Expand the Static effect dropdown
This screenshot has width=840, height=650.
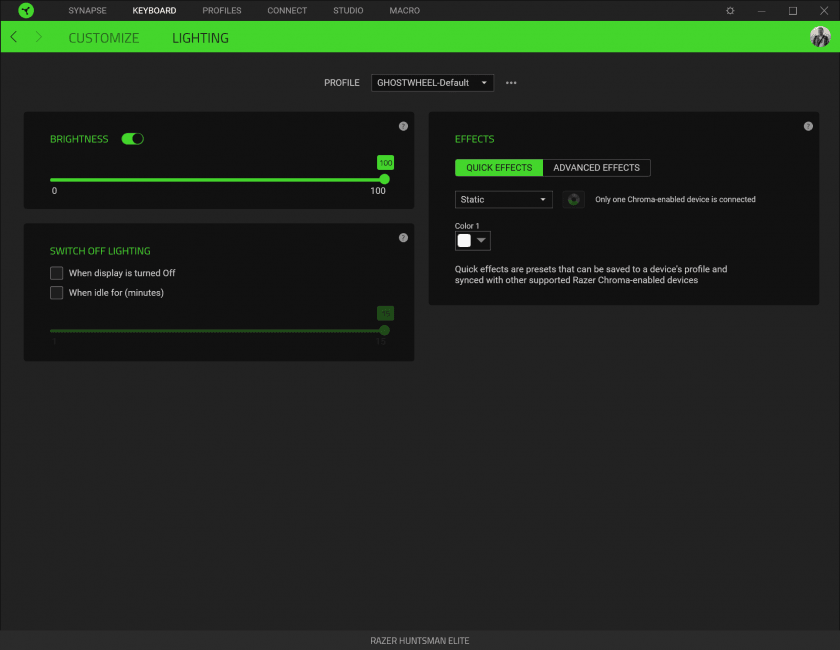[503, 200]
